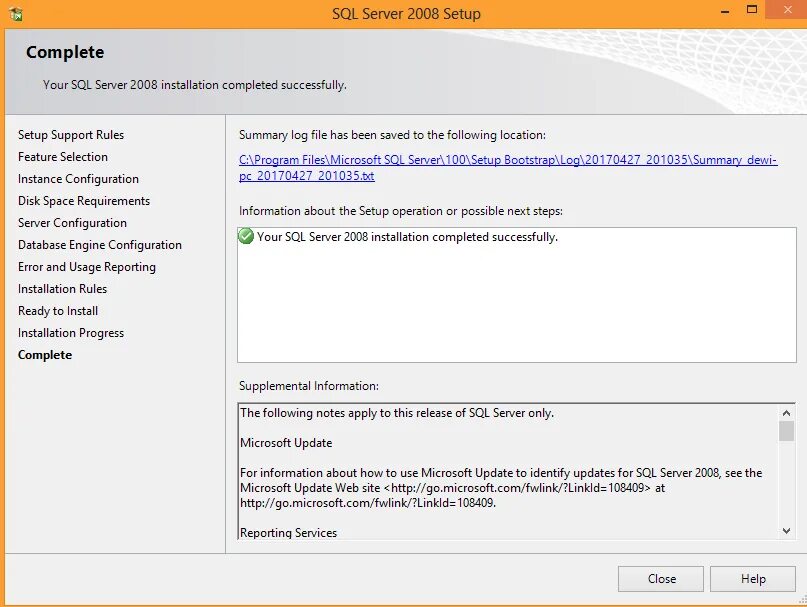The image size is (807, 607).
Task: Click the SQL Server setup icon in title bar
Action: pyautogui.click(x=15, y=14)
